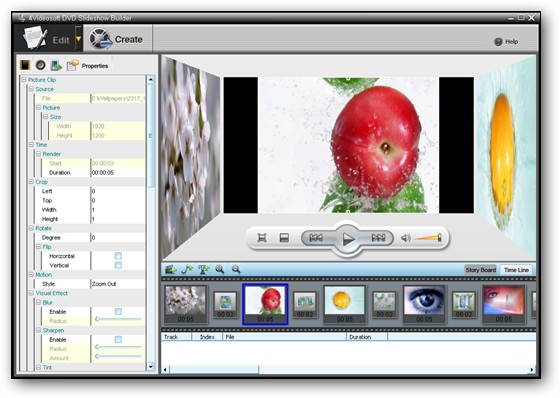This screenshot has height=398, width=560.
Task: Collapse the Motion node
Action: pyautogui.click(x=31, y=275)
